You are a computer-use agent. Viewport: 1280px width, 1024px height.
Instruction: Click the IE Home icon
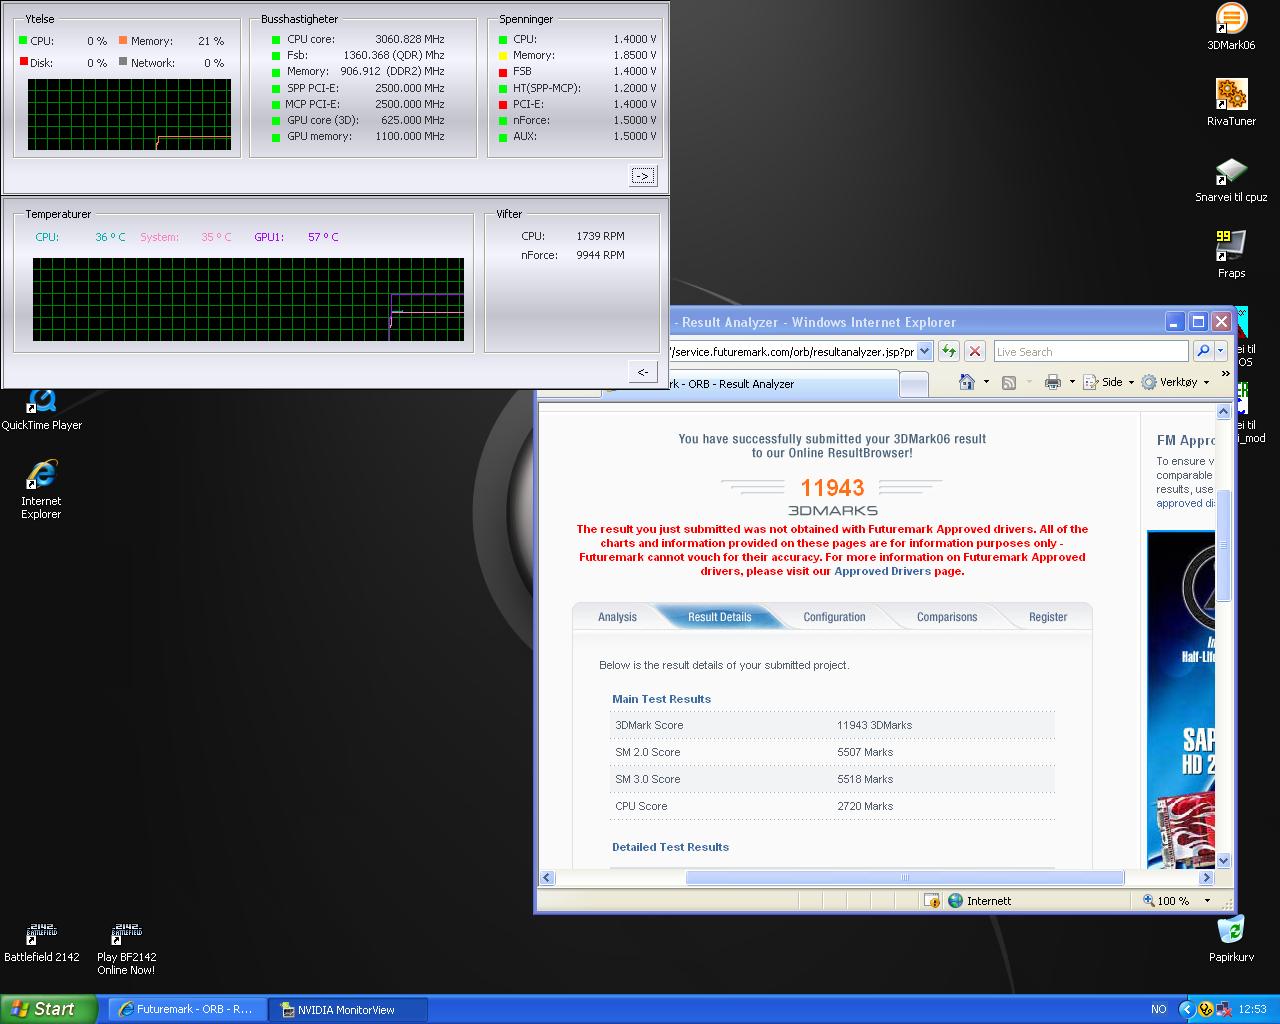click(966, 382)
